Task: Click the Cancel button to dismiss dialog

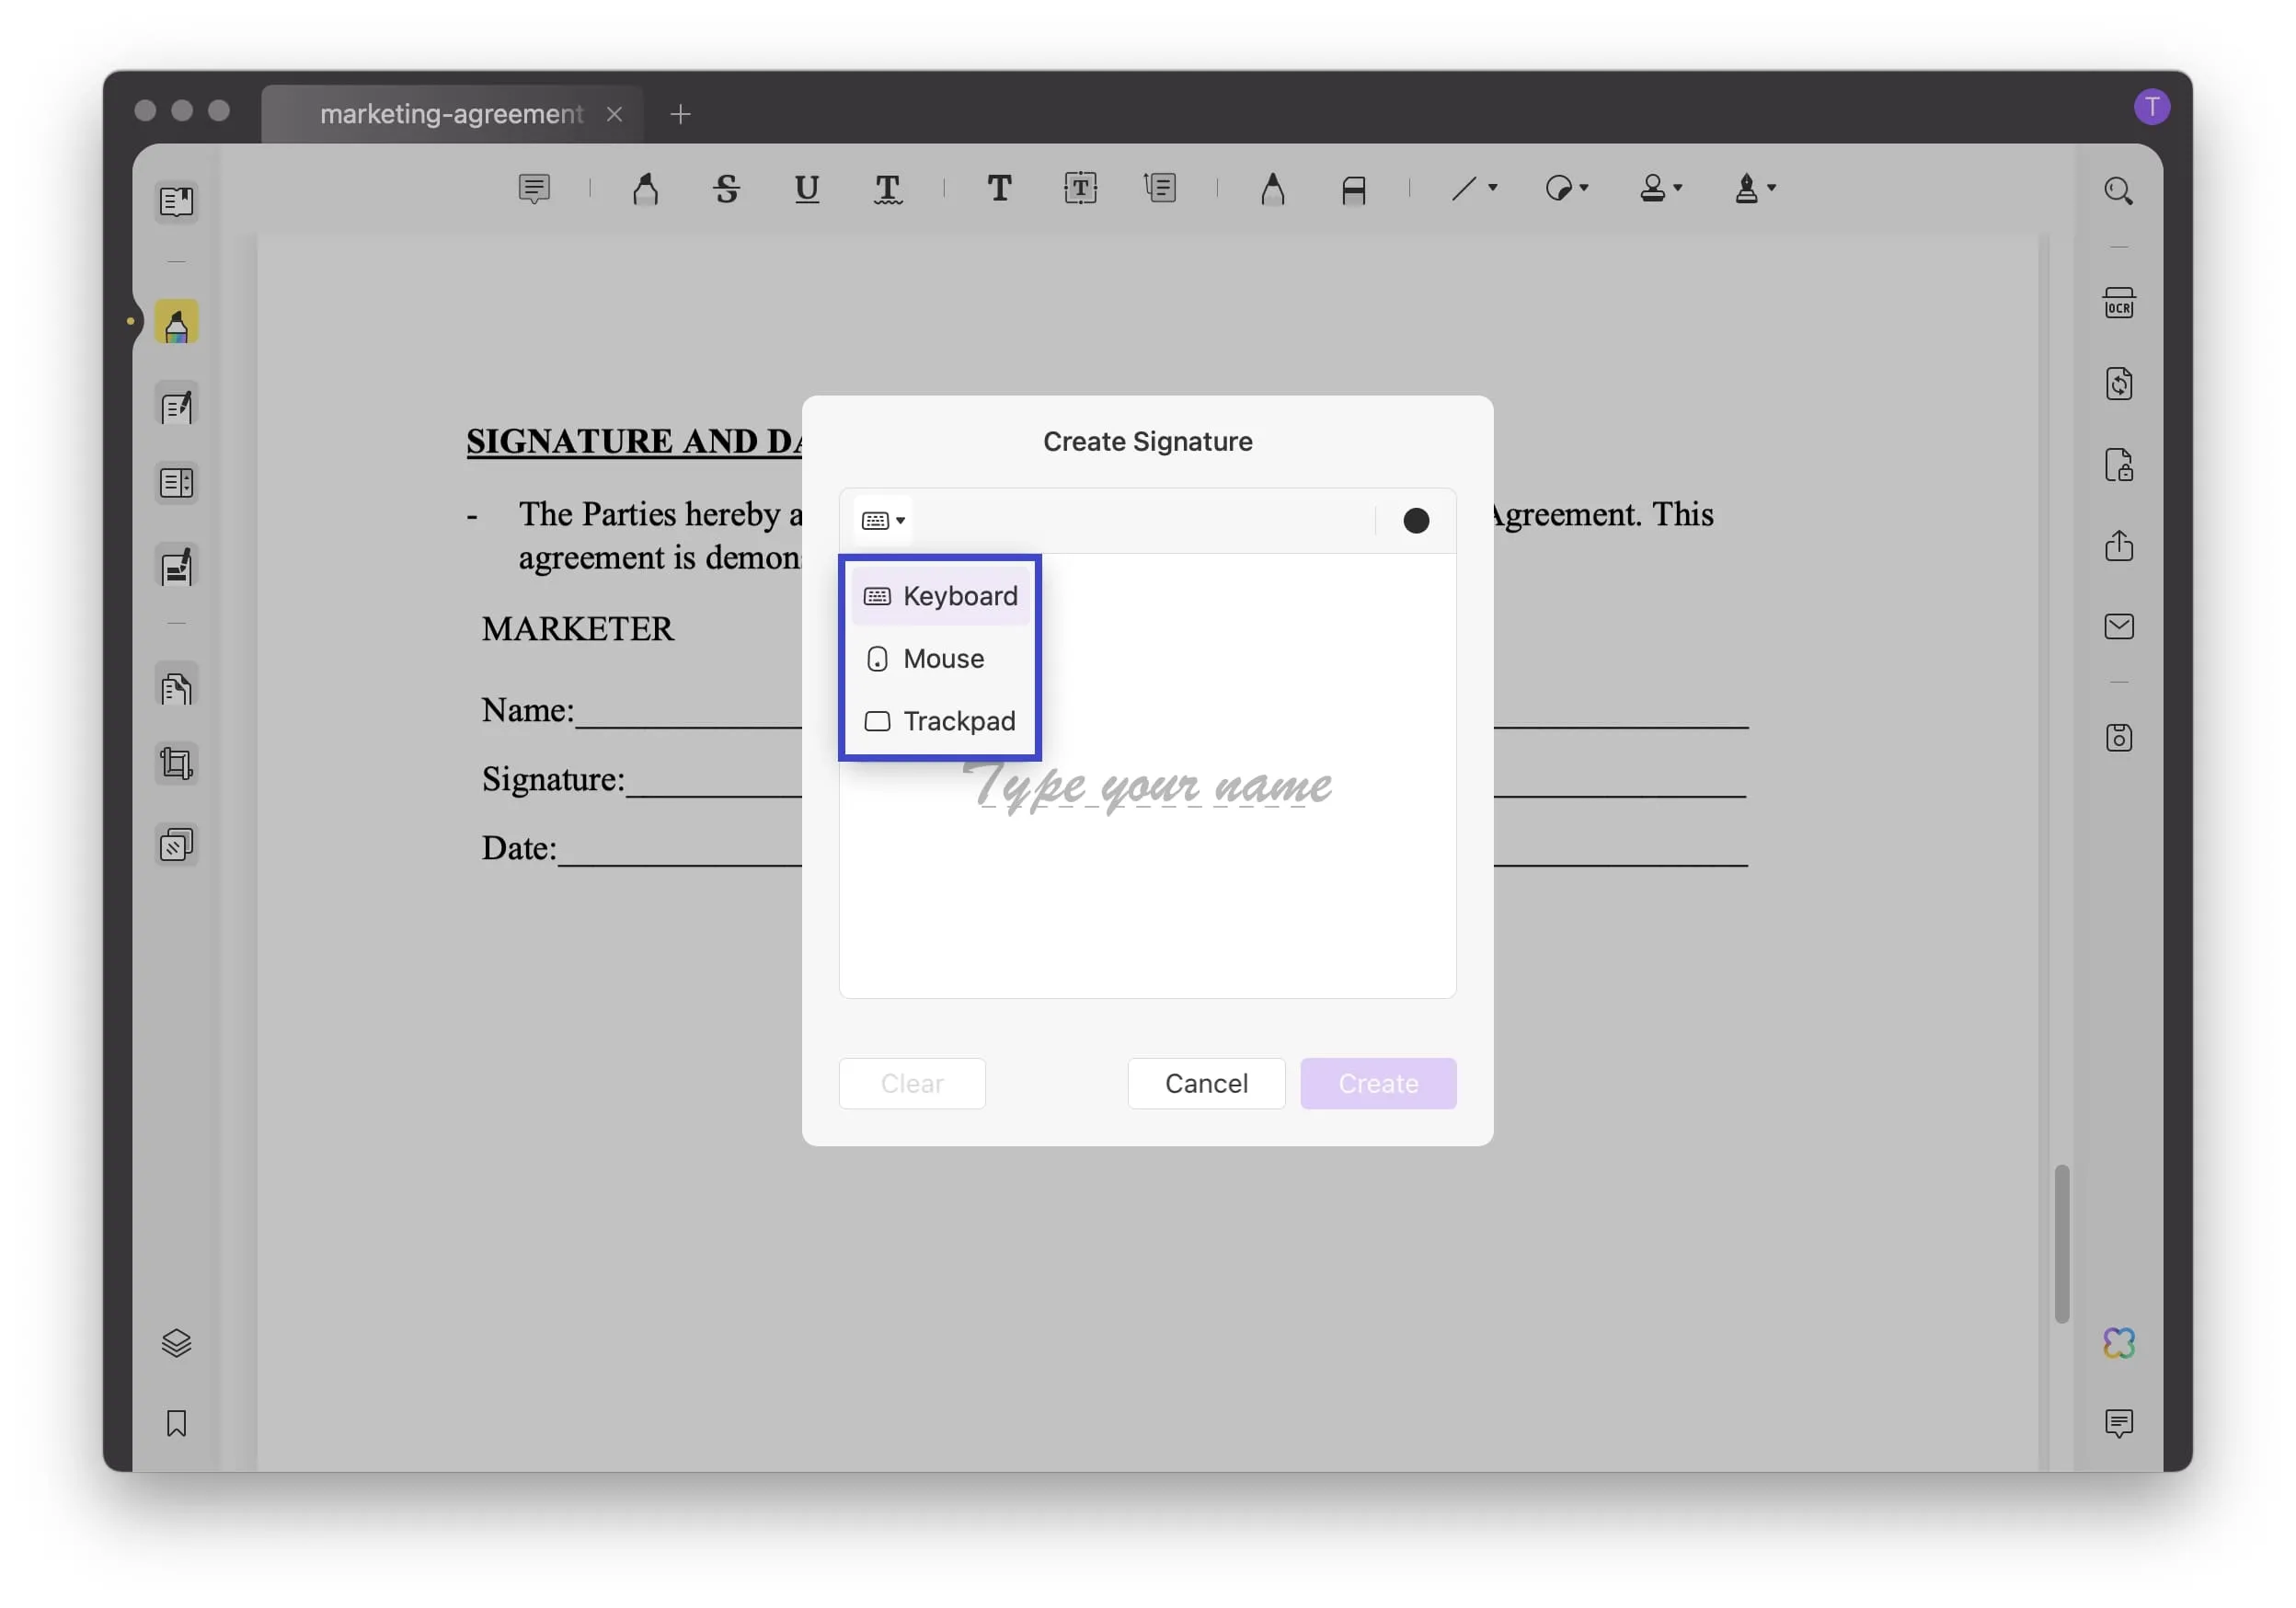Action: point(1206,1081)
